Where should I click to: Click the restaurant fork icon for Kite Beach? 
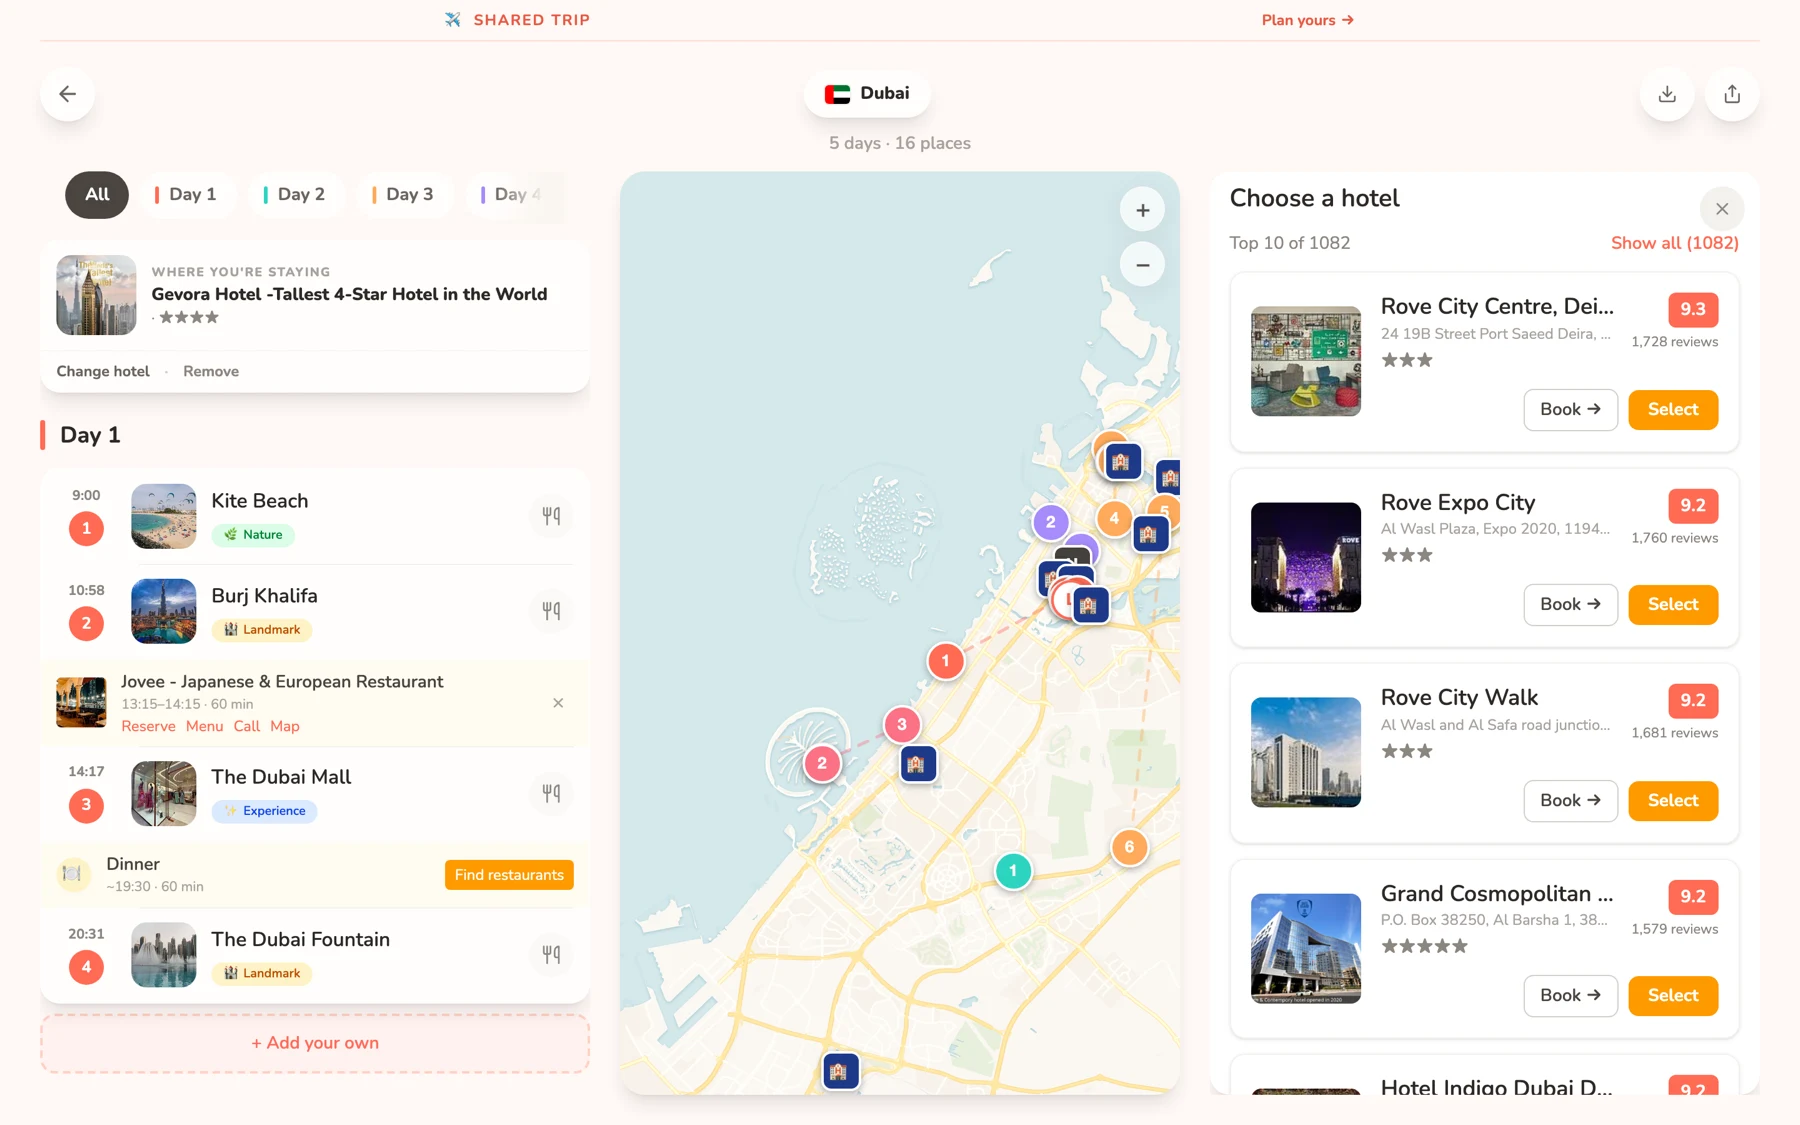pyautogui.click(x=551, y=516)
